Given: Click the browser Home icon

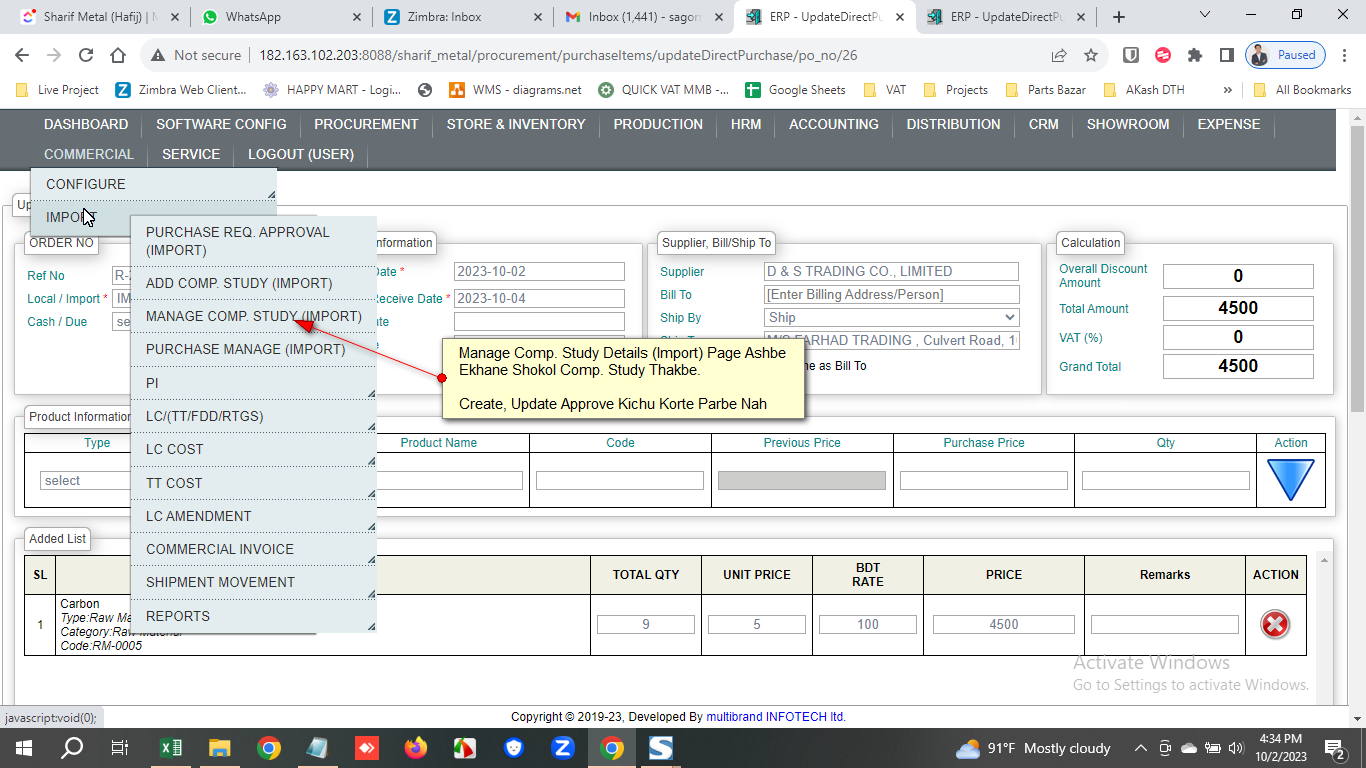Looking at the screenshot, I should pyautogui.click(x=118, y=56).
